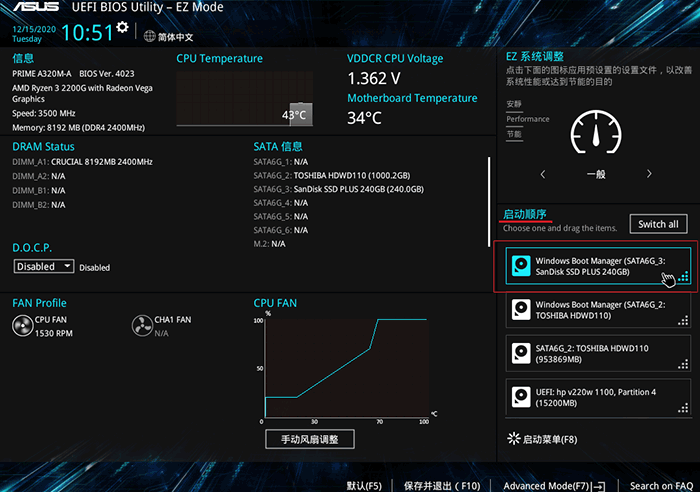Click the CPU FAN curve graph
The width and height of the screenshot is (700, 492).
[x=346, y=367]
